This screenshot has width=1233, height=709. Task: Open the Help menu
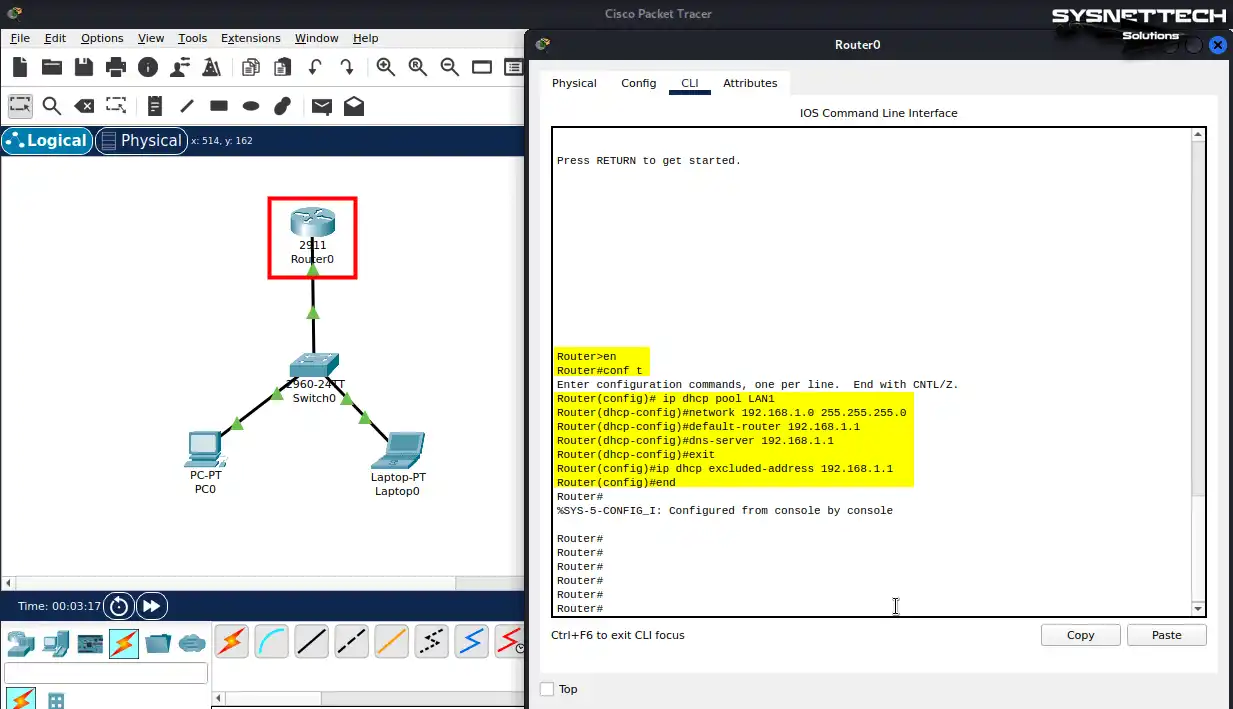pos(366,38)
